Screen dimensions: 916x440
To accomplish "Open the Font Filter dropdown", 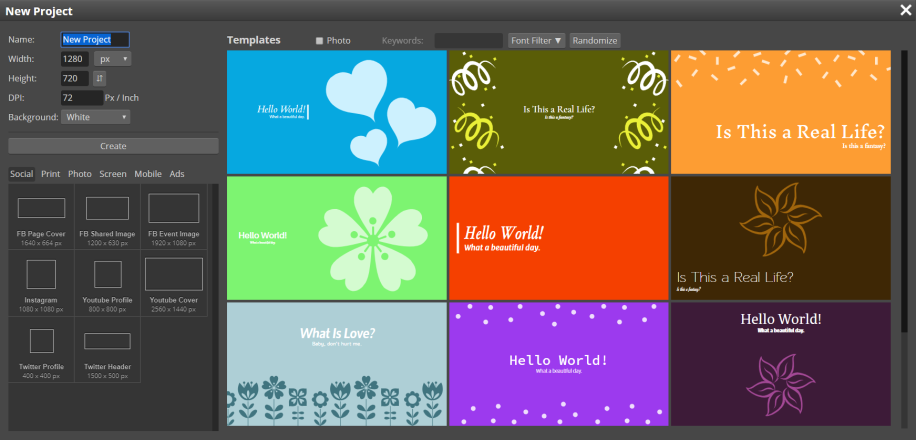I will pyautogui.click(x=536, y=41).
